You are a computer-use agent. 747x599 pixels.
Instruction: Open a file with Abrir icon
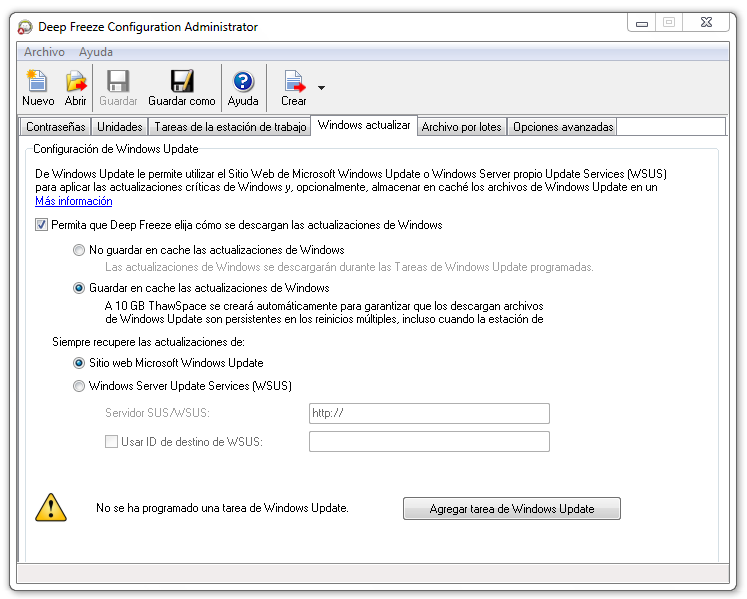pos(76,81)
